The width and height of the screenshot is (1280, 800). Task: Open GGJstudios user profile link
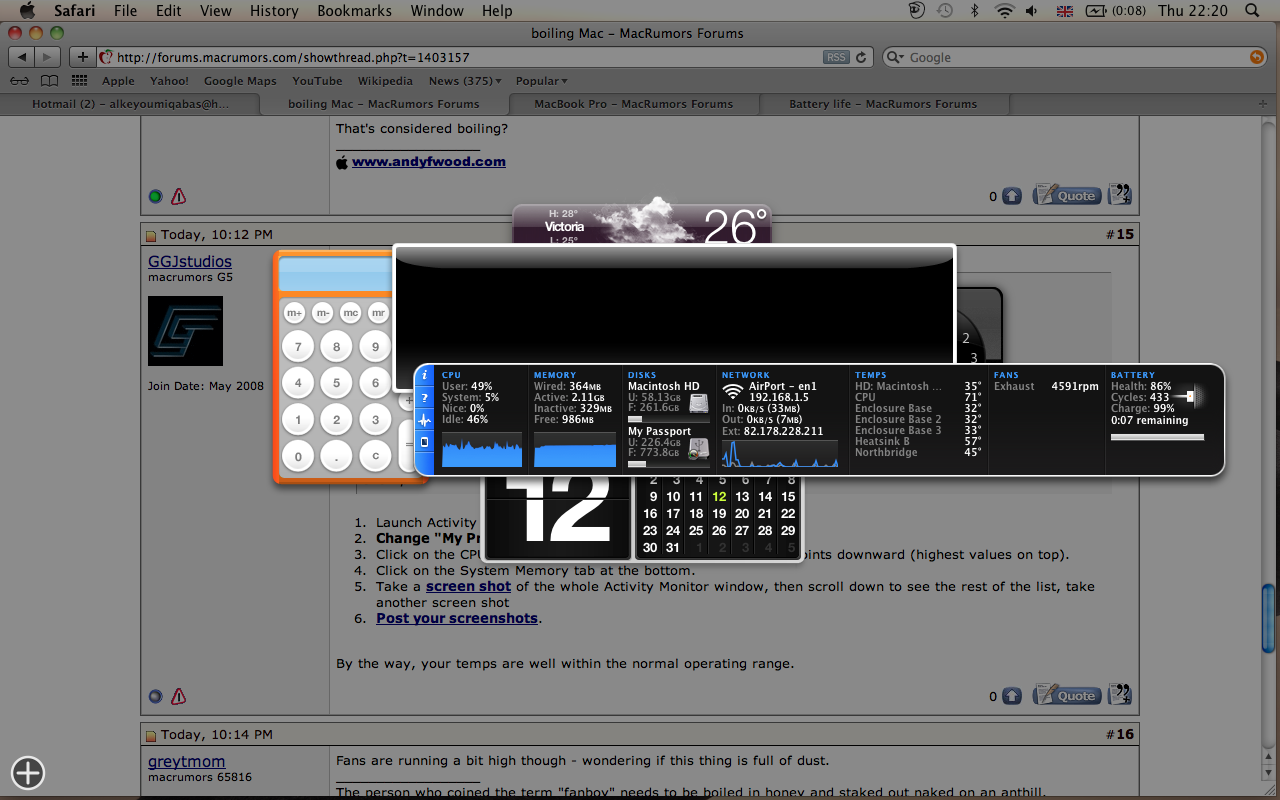[190, 261]
